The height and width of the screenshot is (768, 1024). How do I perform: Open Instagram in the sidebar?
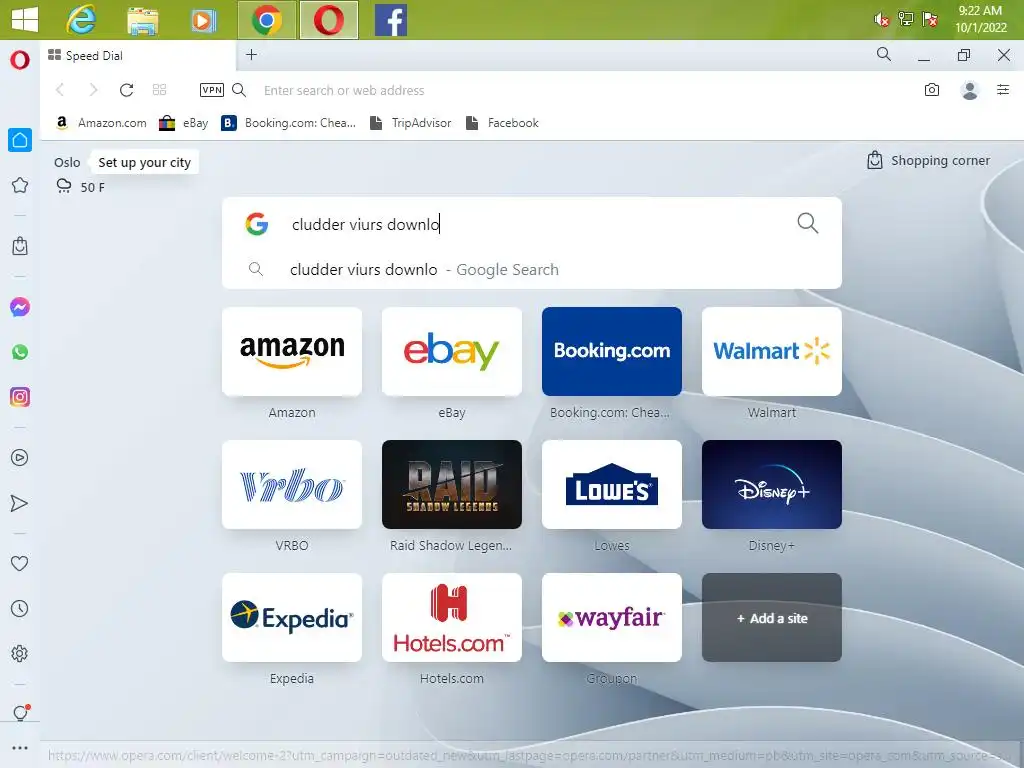pyautogui.click(x=20, y=397)
